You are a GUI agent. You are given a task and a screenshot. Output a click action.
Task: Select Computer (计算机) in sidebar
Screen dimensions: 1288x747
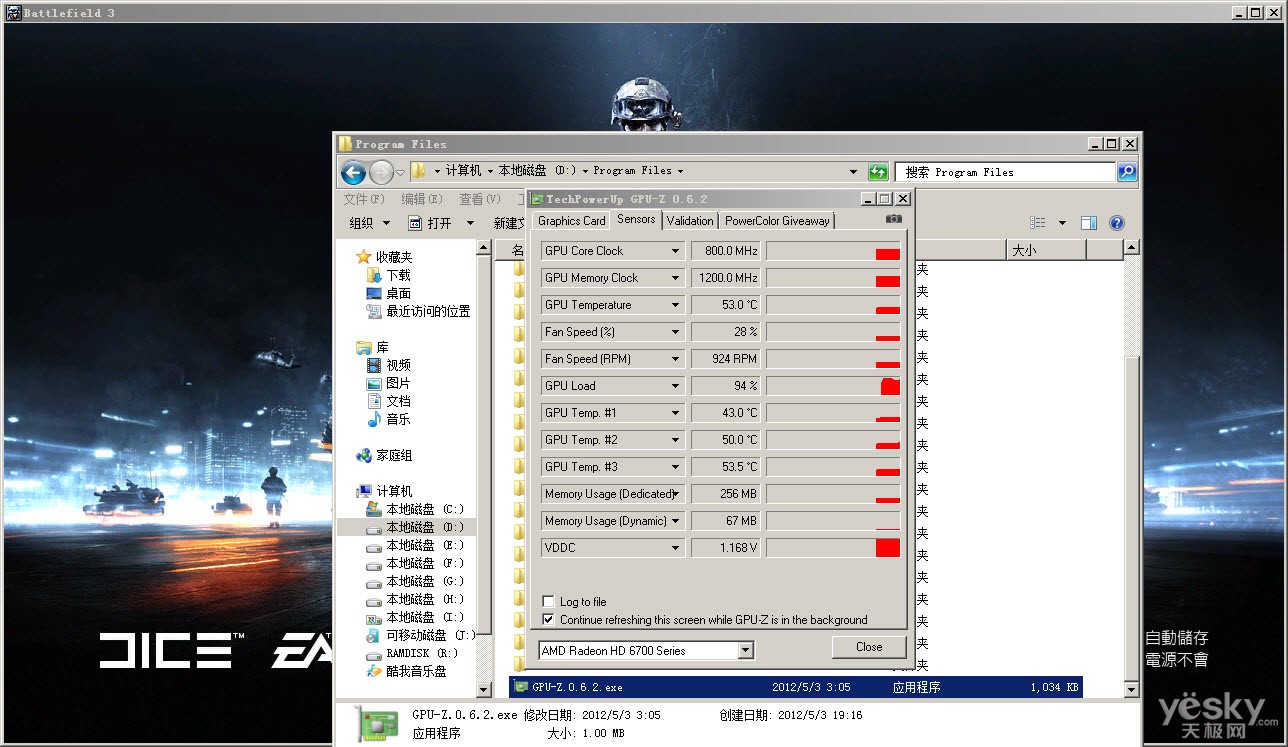[x=394, y=491]
